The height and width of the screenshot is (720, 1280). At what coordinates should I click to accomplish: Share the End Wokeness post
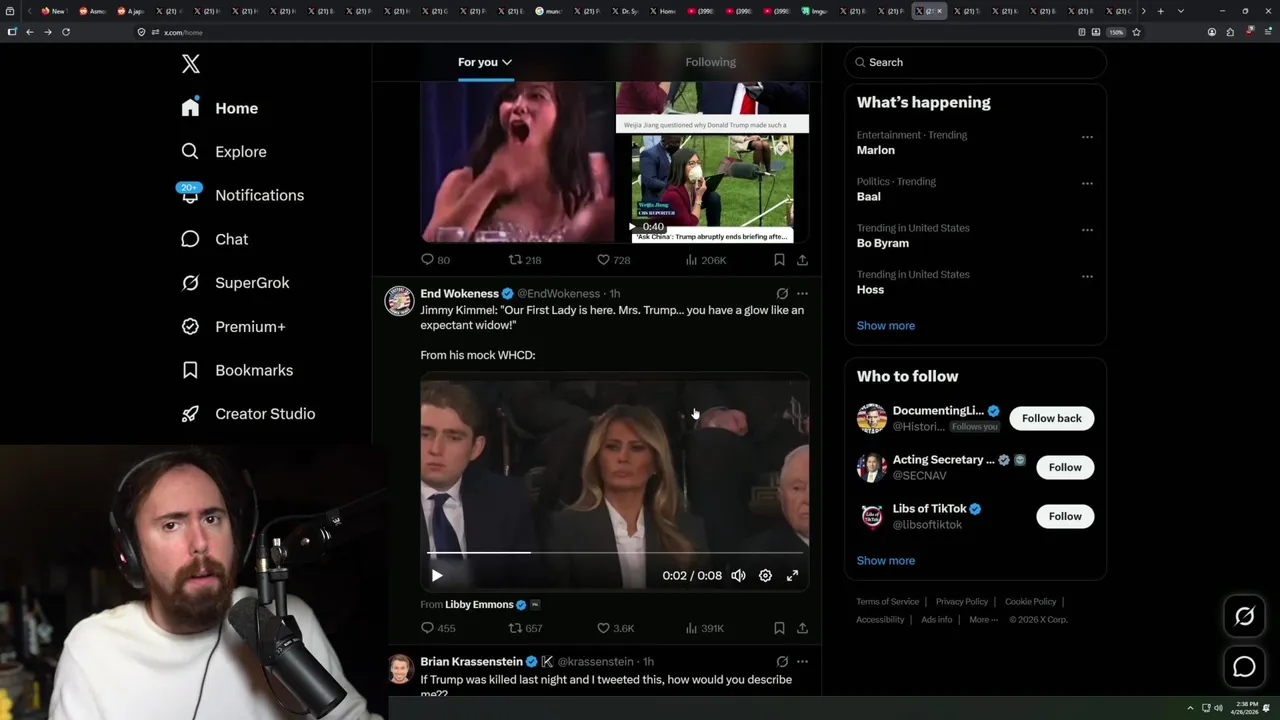[802, 628]
